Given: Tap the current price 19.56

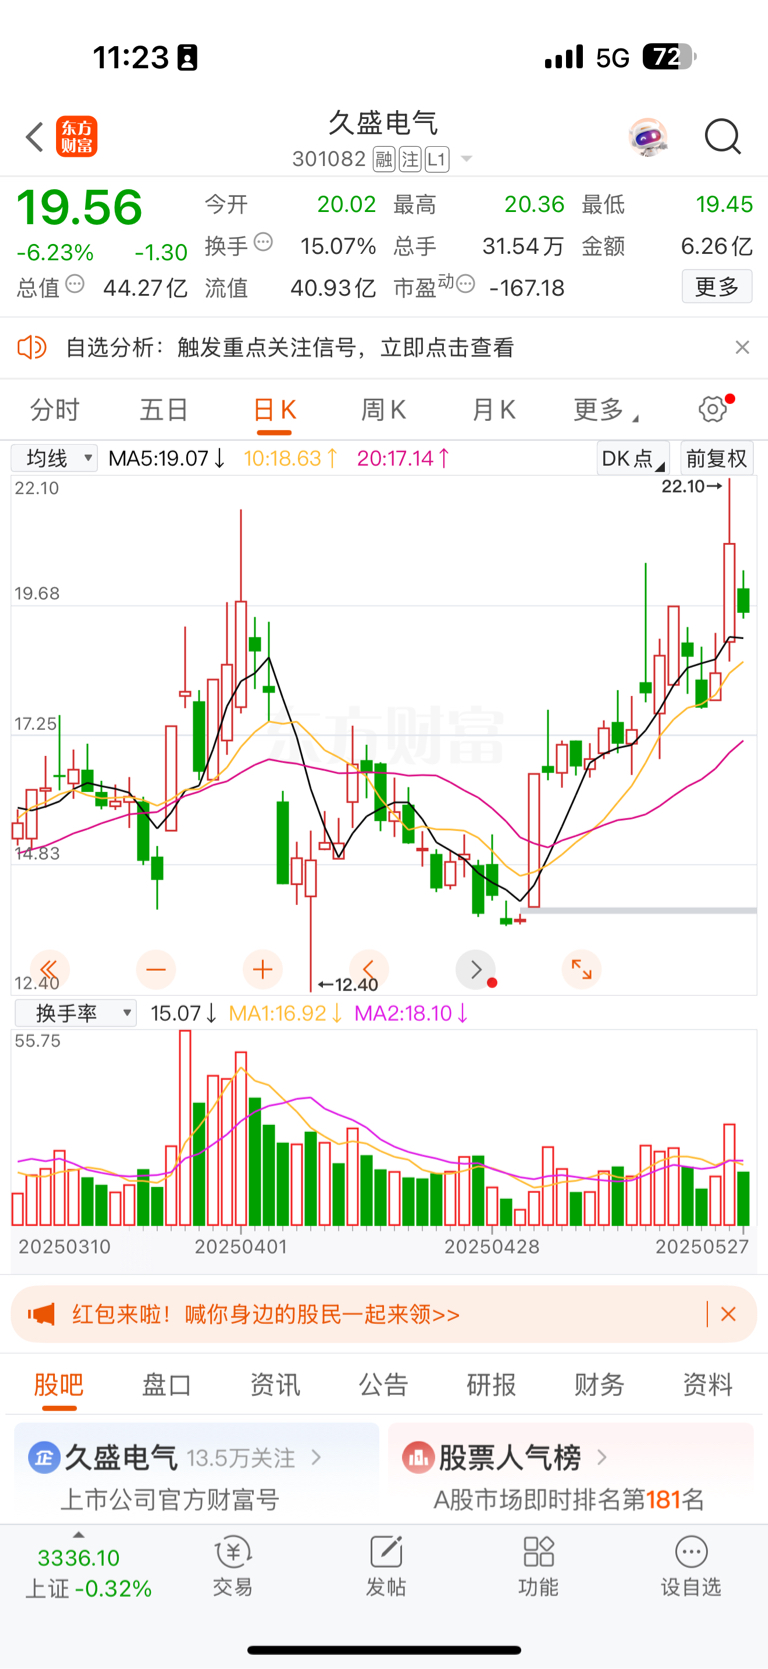Looking at the screenshot, I should coord(80,208).
